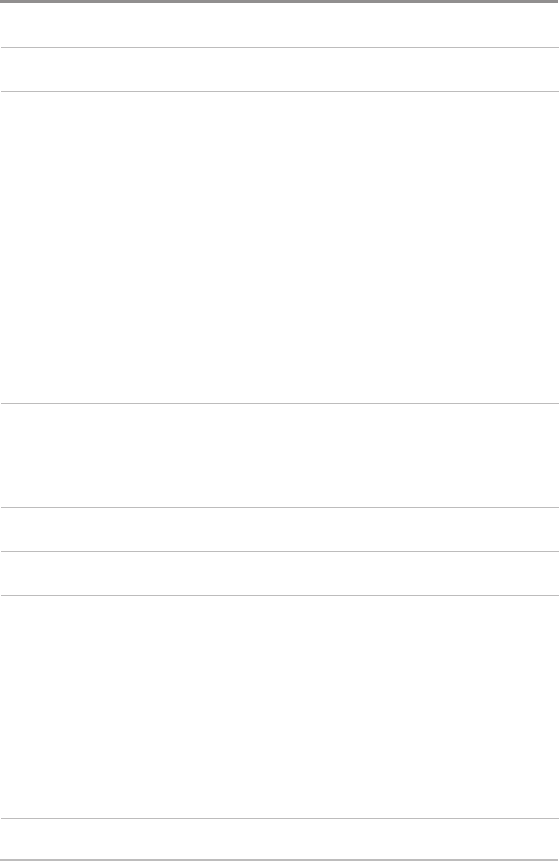Select the last narrow row at the bottom
The height and width of the screenshot is (861, 559).
coord(280,839)
